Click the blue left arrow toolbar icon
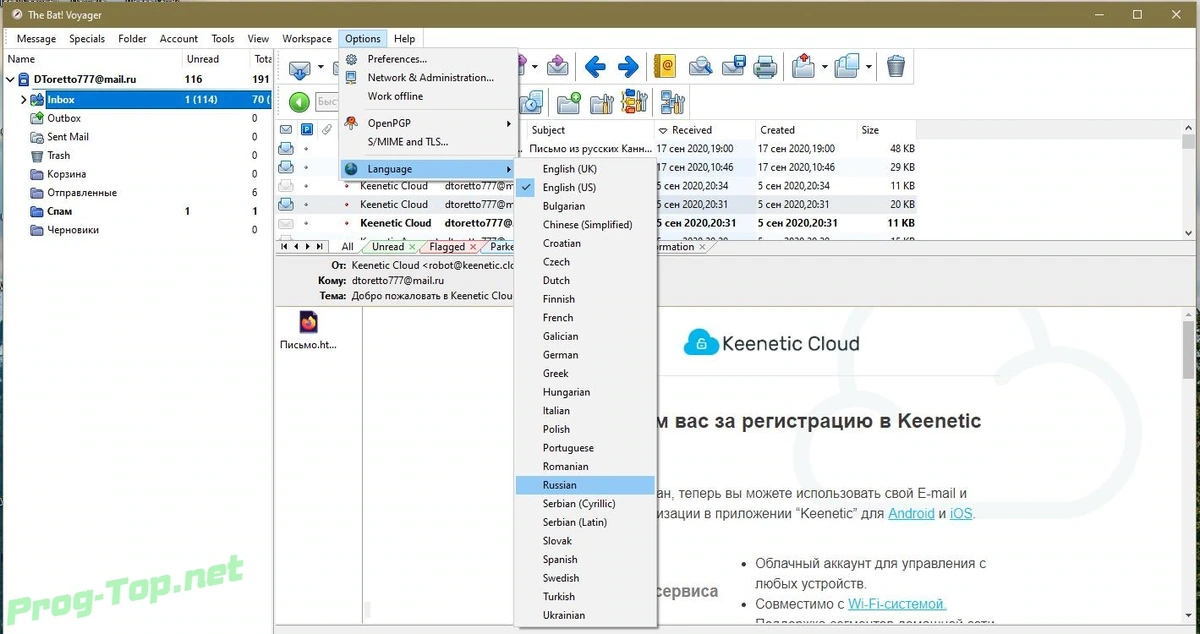 pos(595,67)
